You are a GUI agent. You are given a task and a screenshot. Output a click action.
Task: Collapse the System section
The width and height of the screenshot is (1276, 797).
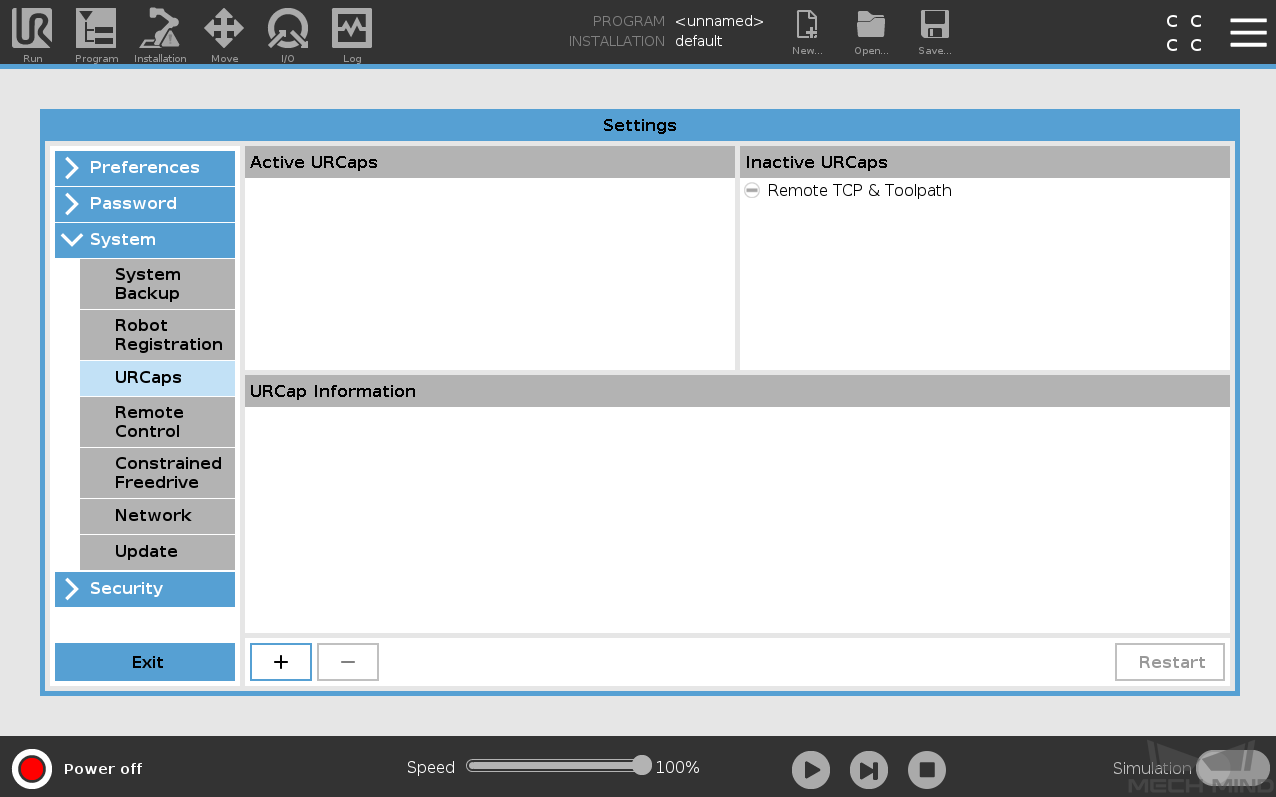tap(145, 239)
